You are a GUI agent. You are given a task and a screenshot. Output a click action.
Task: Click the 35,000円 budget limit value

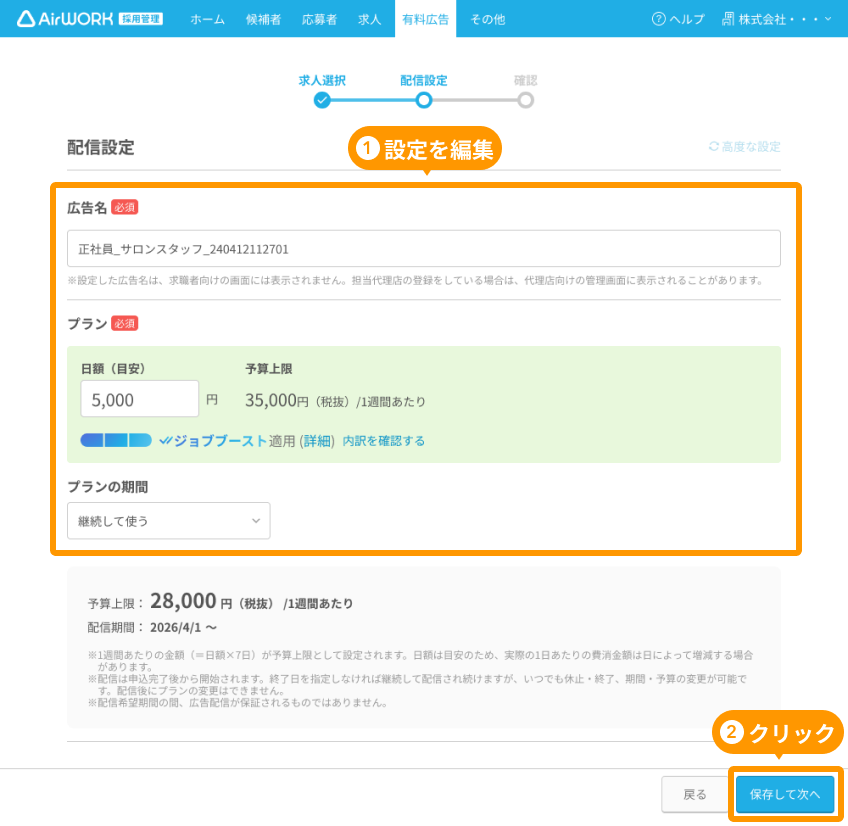(x=276, y=400)
